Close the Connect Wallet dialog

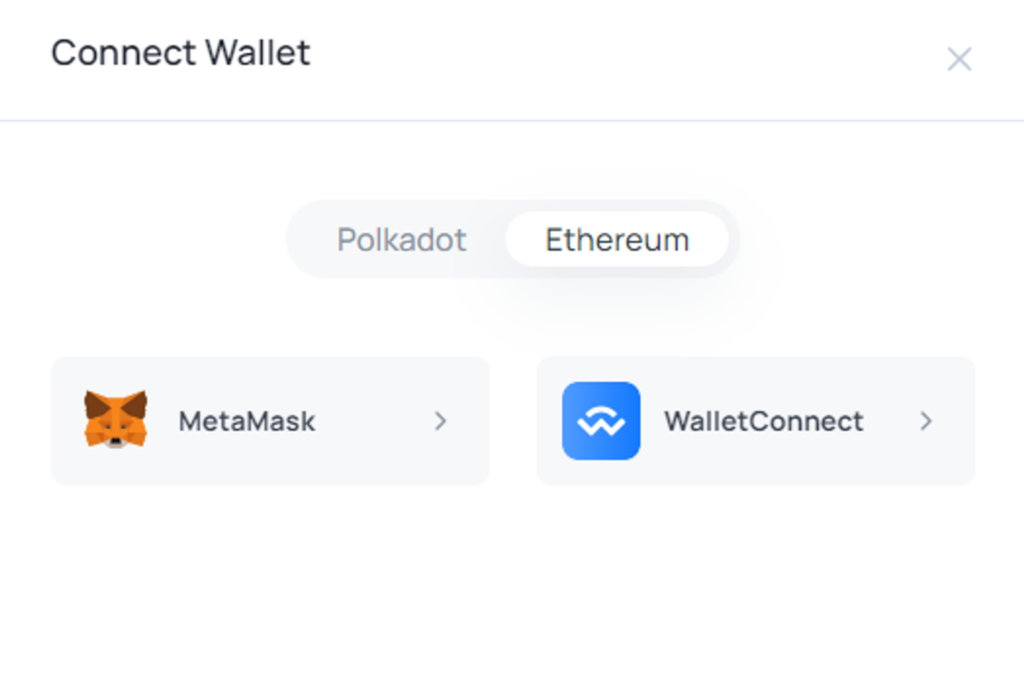[959, 59]
